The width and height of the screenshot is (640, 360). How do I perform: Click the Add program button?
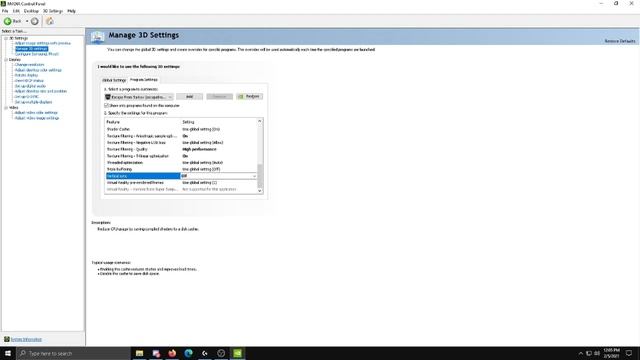[x=189, y=97]
